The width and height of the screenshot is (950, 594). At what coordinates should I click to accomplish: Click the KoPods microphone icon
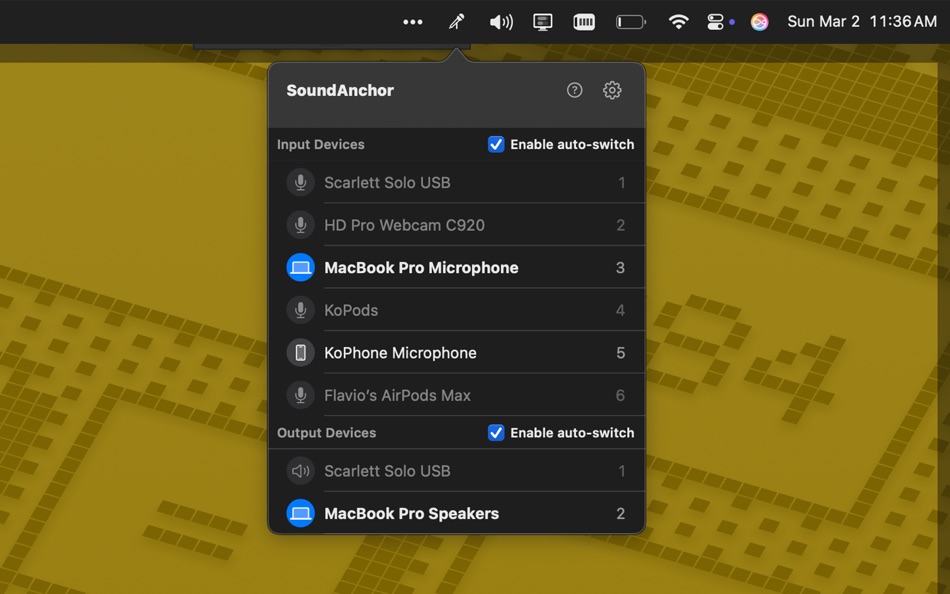click(301, 310)
